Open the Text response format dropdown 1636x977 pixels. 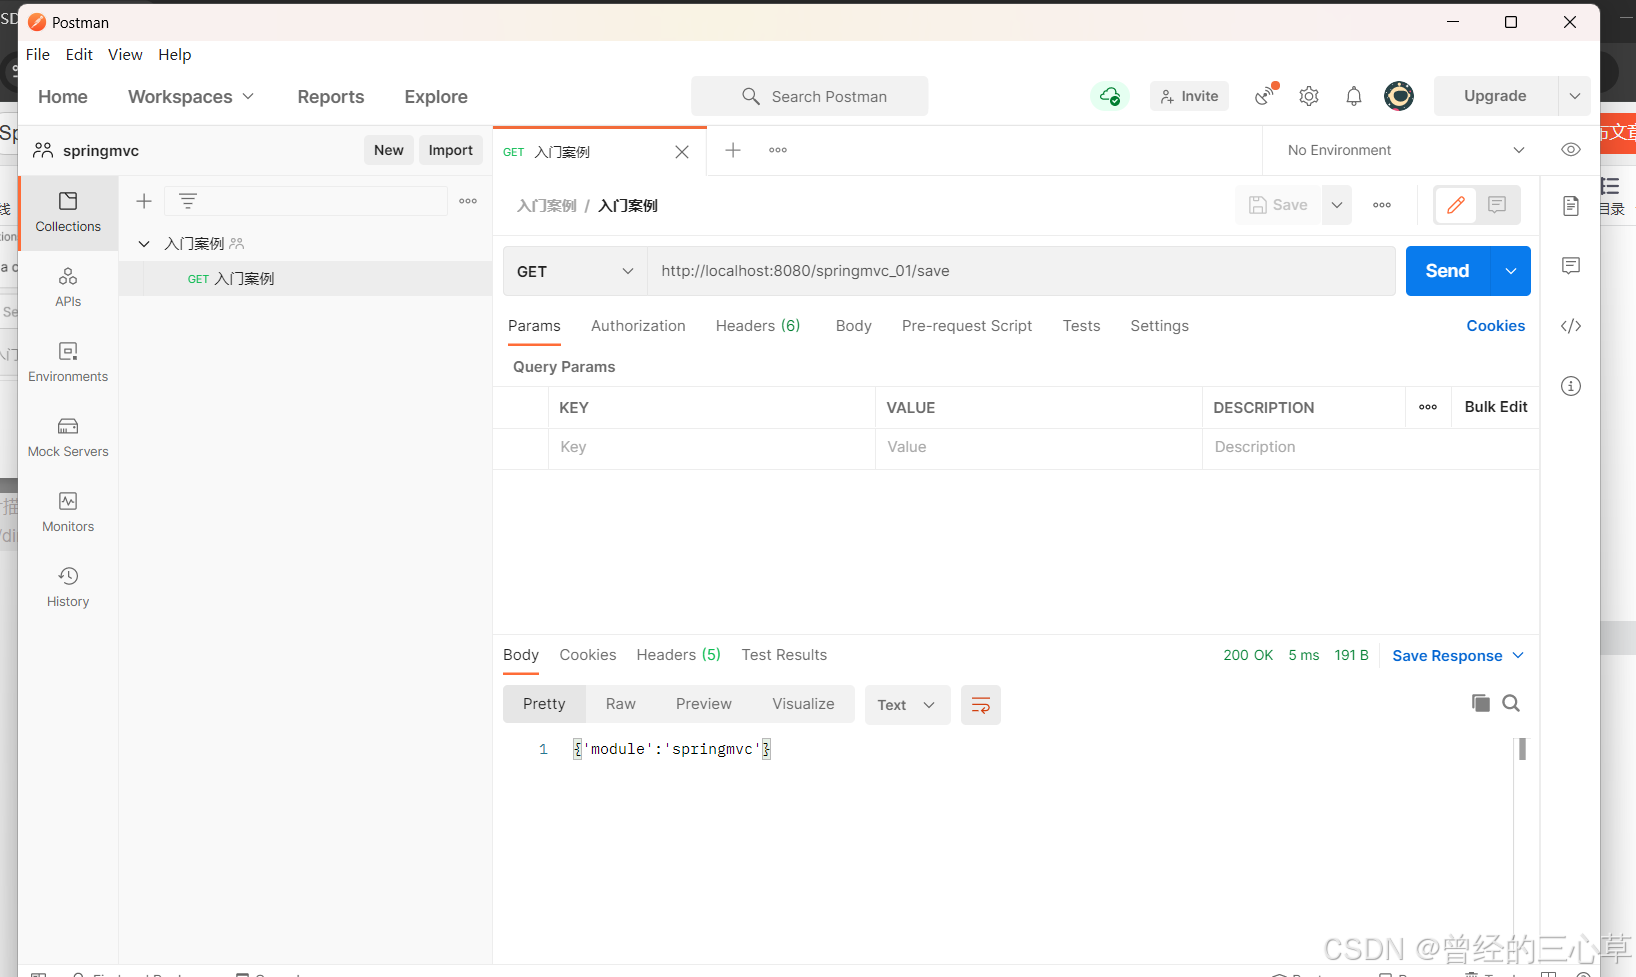click(x=907, y=705)
